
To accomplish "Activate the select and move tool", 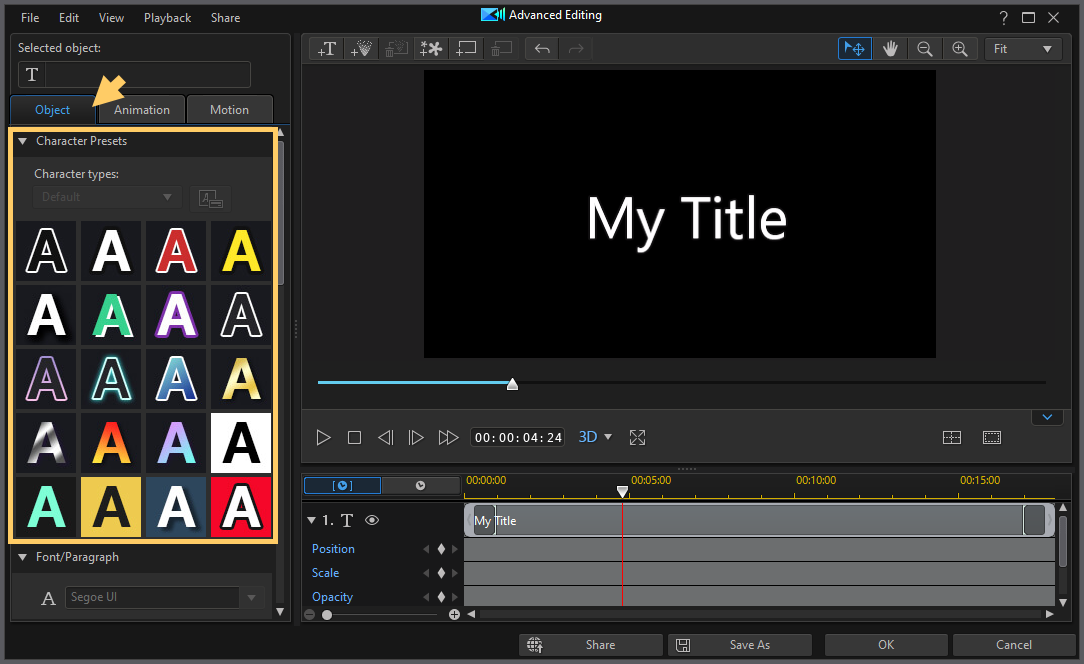I will pyautogui.click(x=854, y=48).
